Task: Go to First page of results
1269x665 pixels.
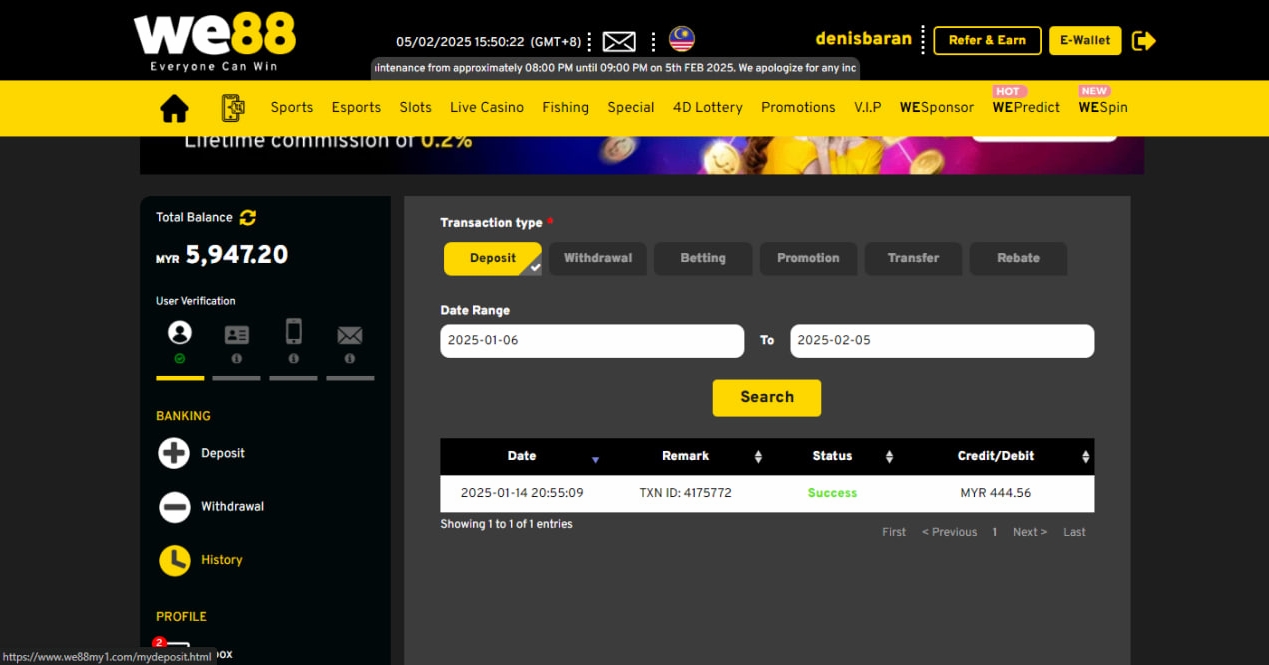Action: point(894,532)
